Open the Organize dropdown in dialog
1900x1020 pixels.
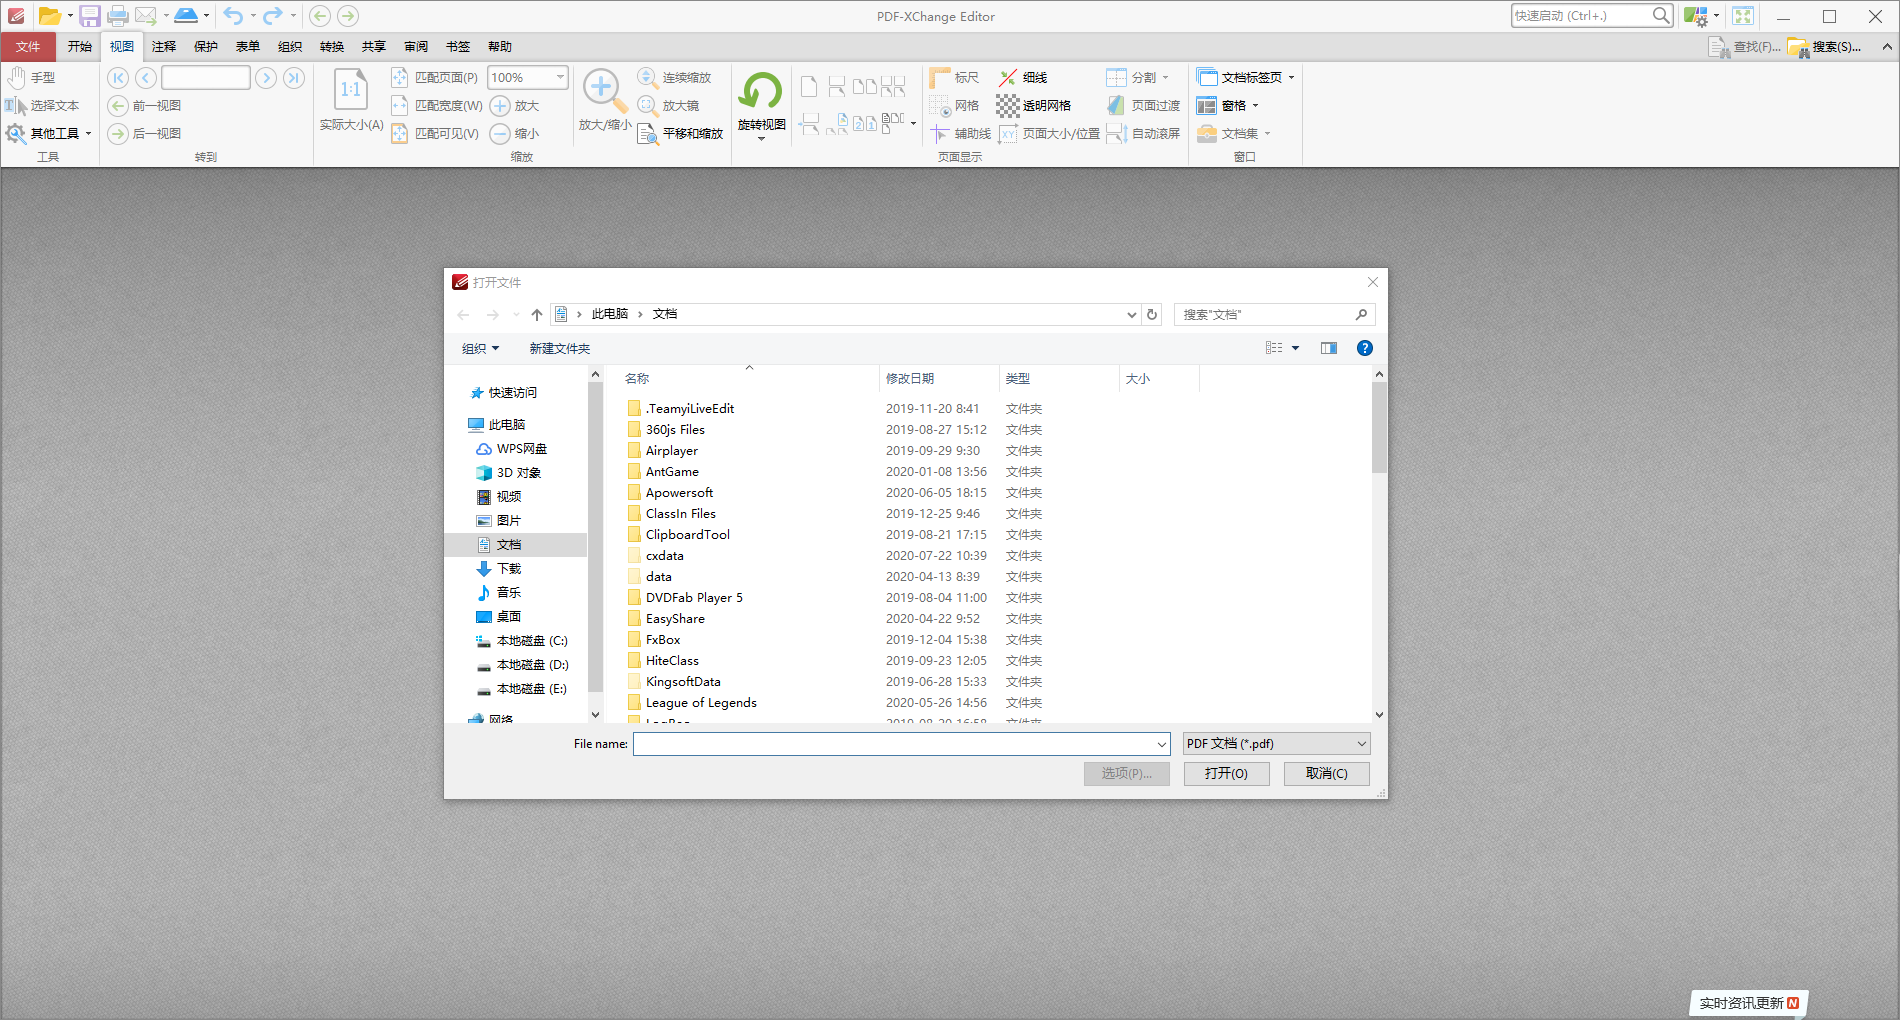click(x=480, y=348)
